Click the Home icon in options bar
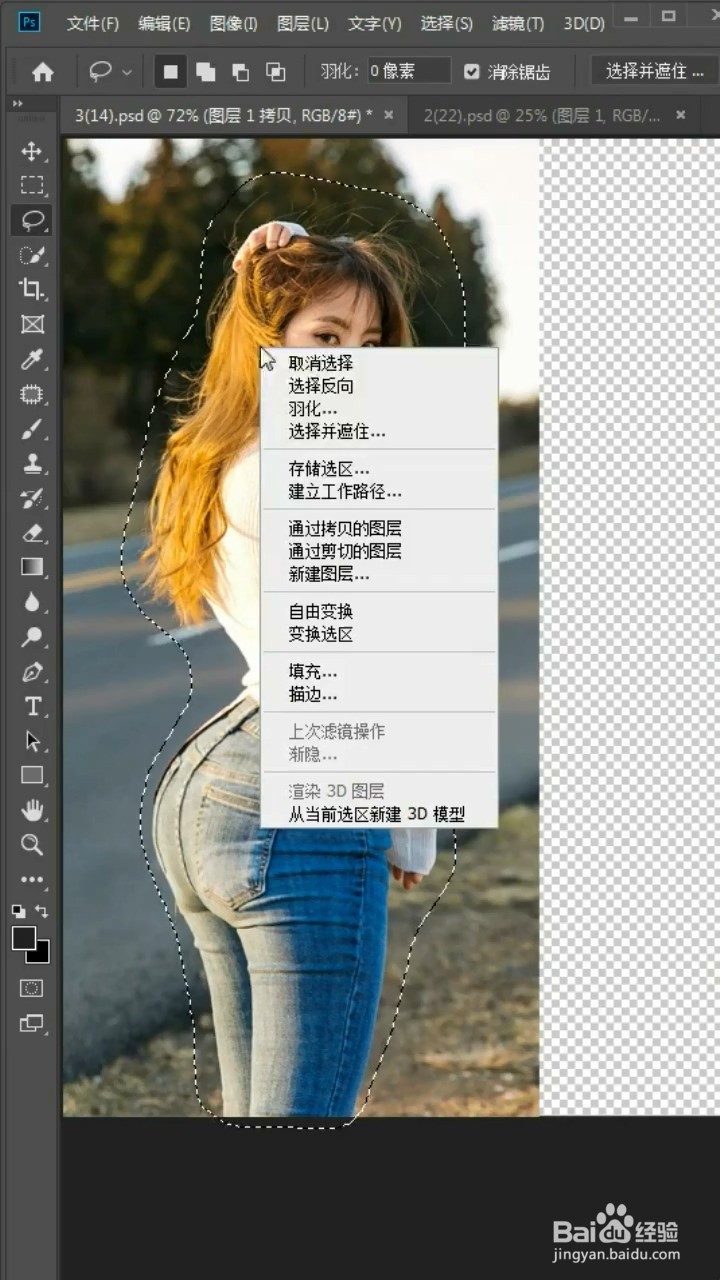The image size is (720, 1280). [x=42, y=72]
